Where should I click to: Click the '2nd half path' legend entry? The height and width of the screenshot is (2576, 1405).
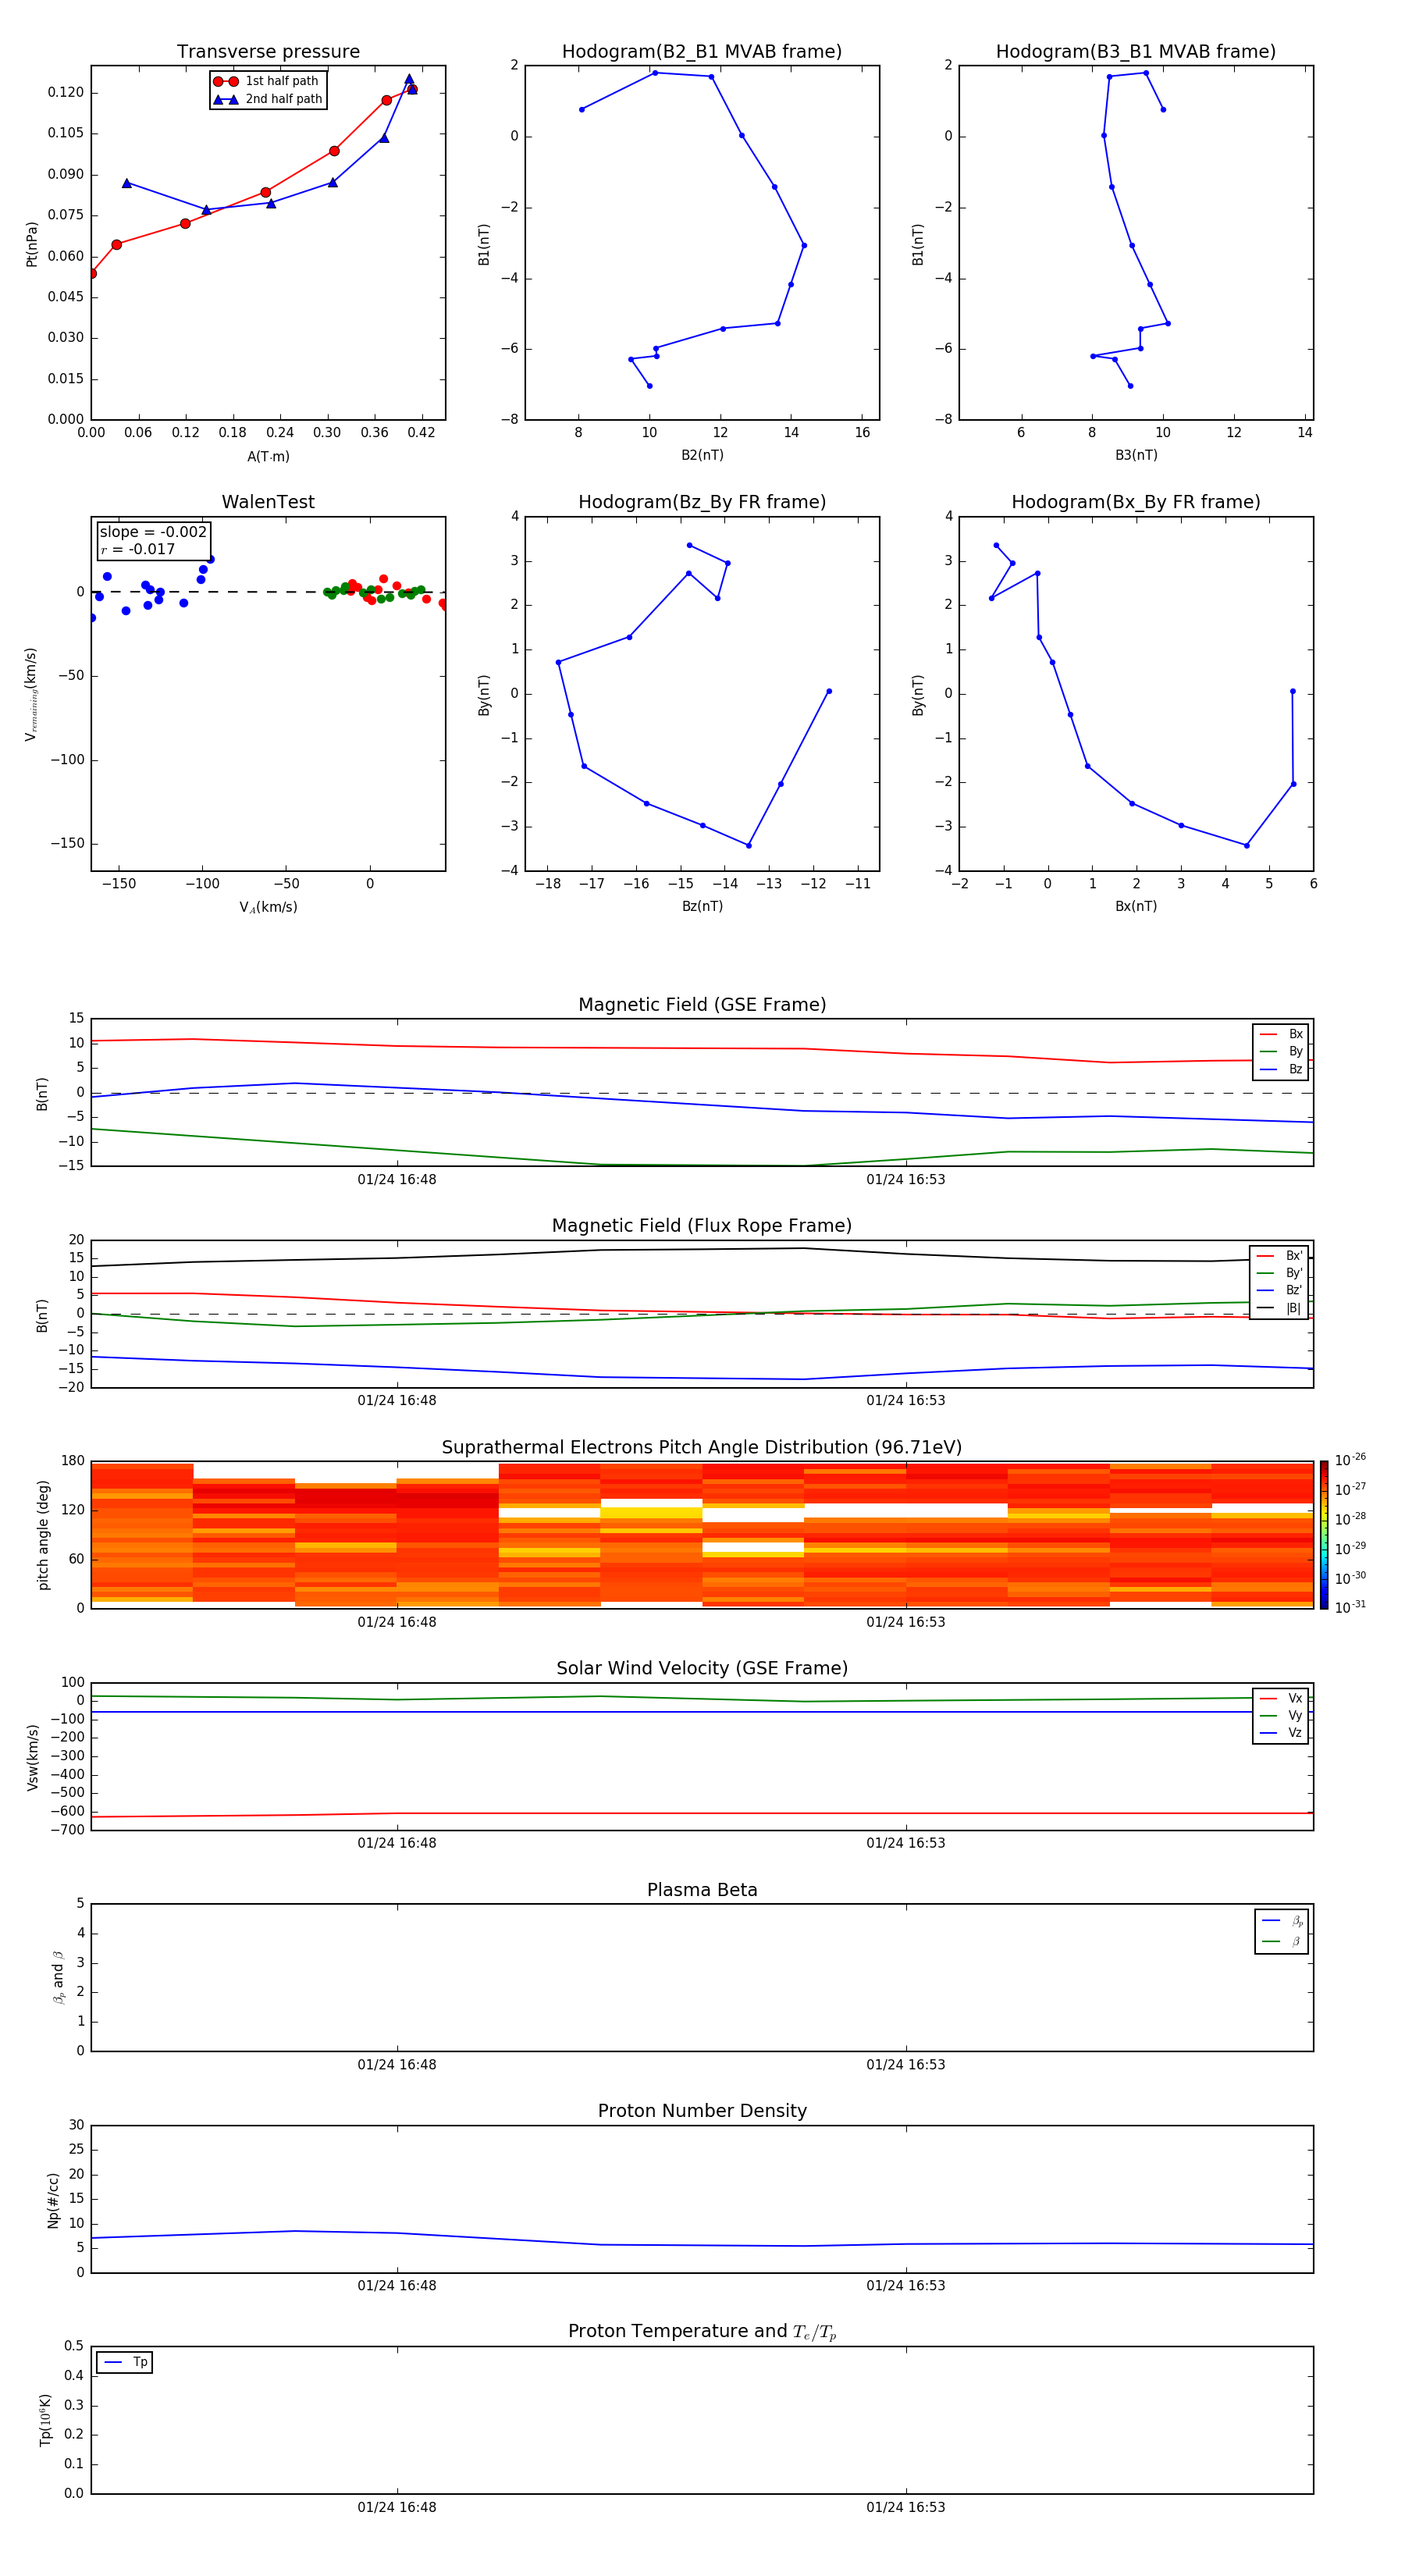[x=268, y=99]
